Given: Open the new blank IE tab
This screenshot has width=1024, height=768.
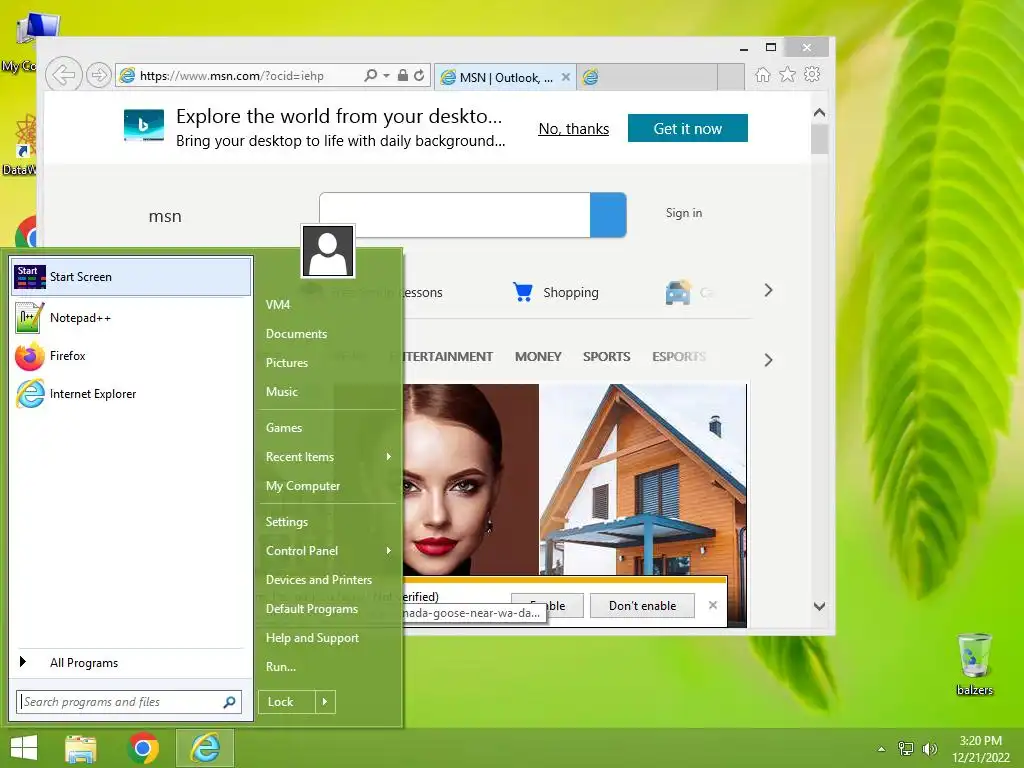Looking at the screenshot, I should [x=646, y=77].
